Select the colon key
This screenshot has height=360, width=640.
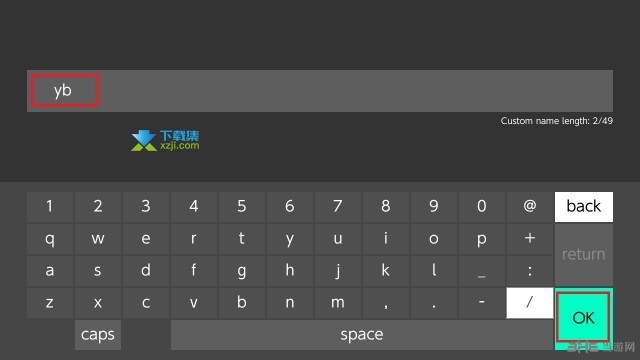tap(530, 271)
